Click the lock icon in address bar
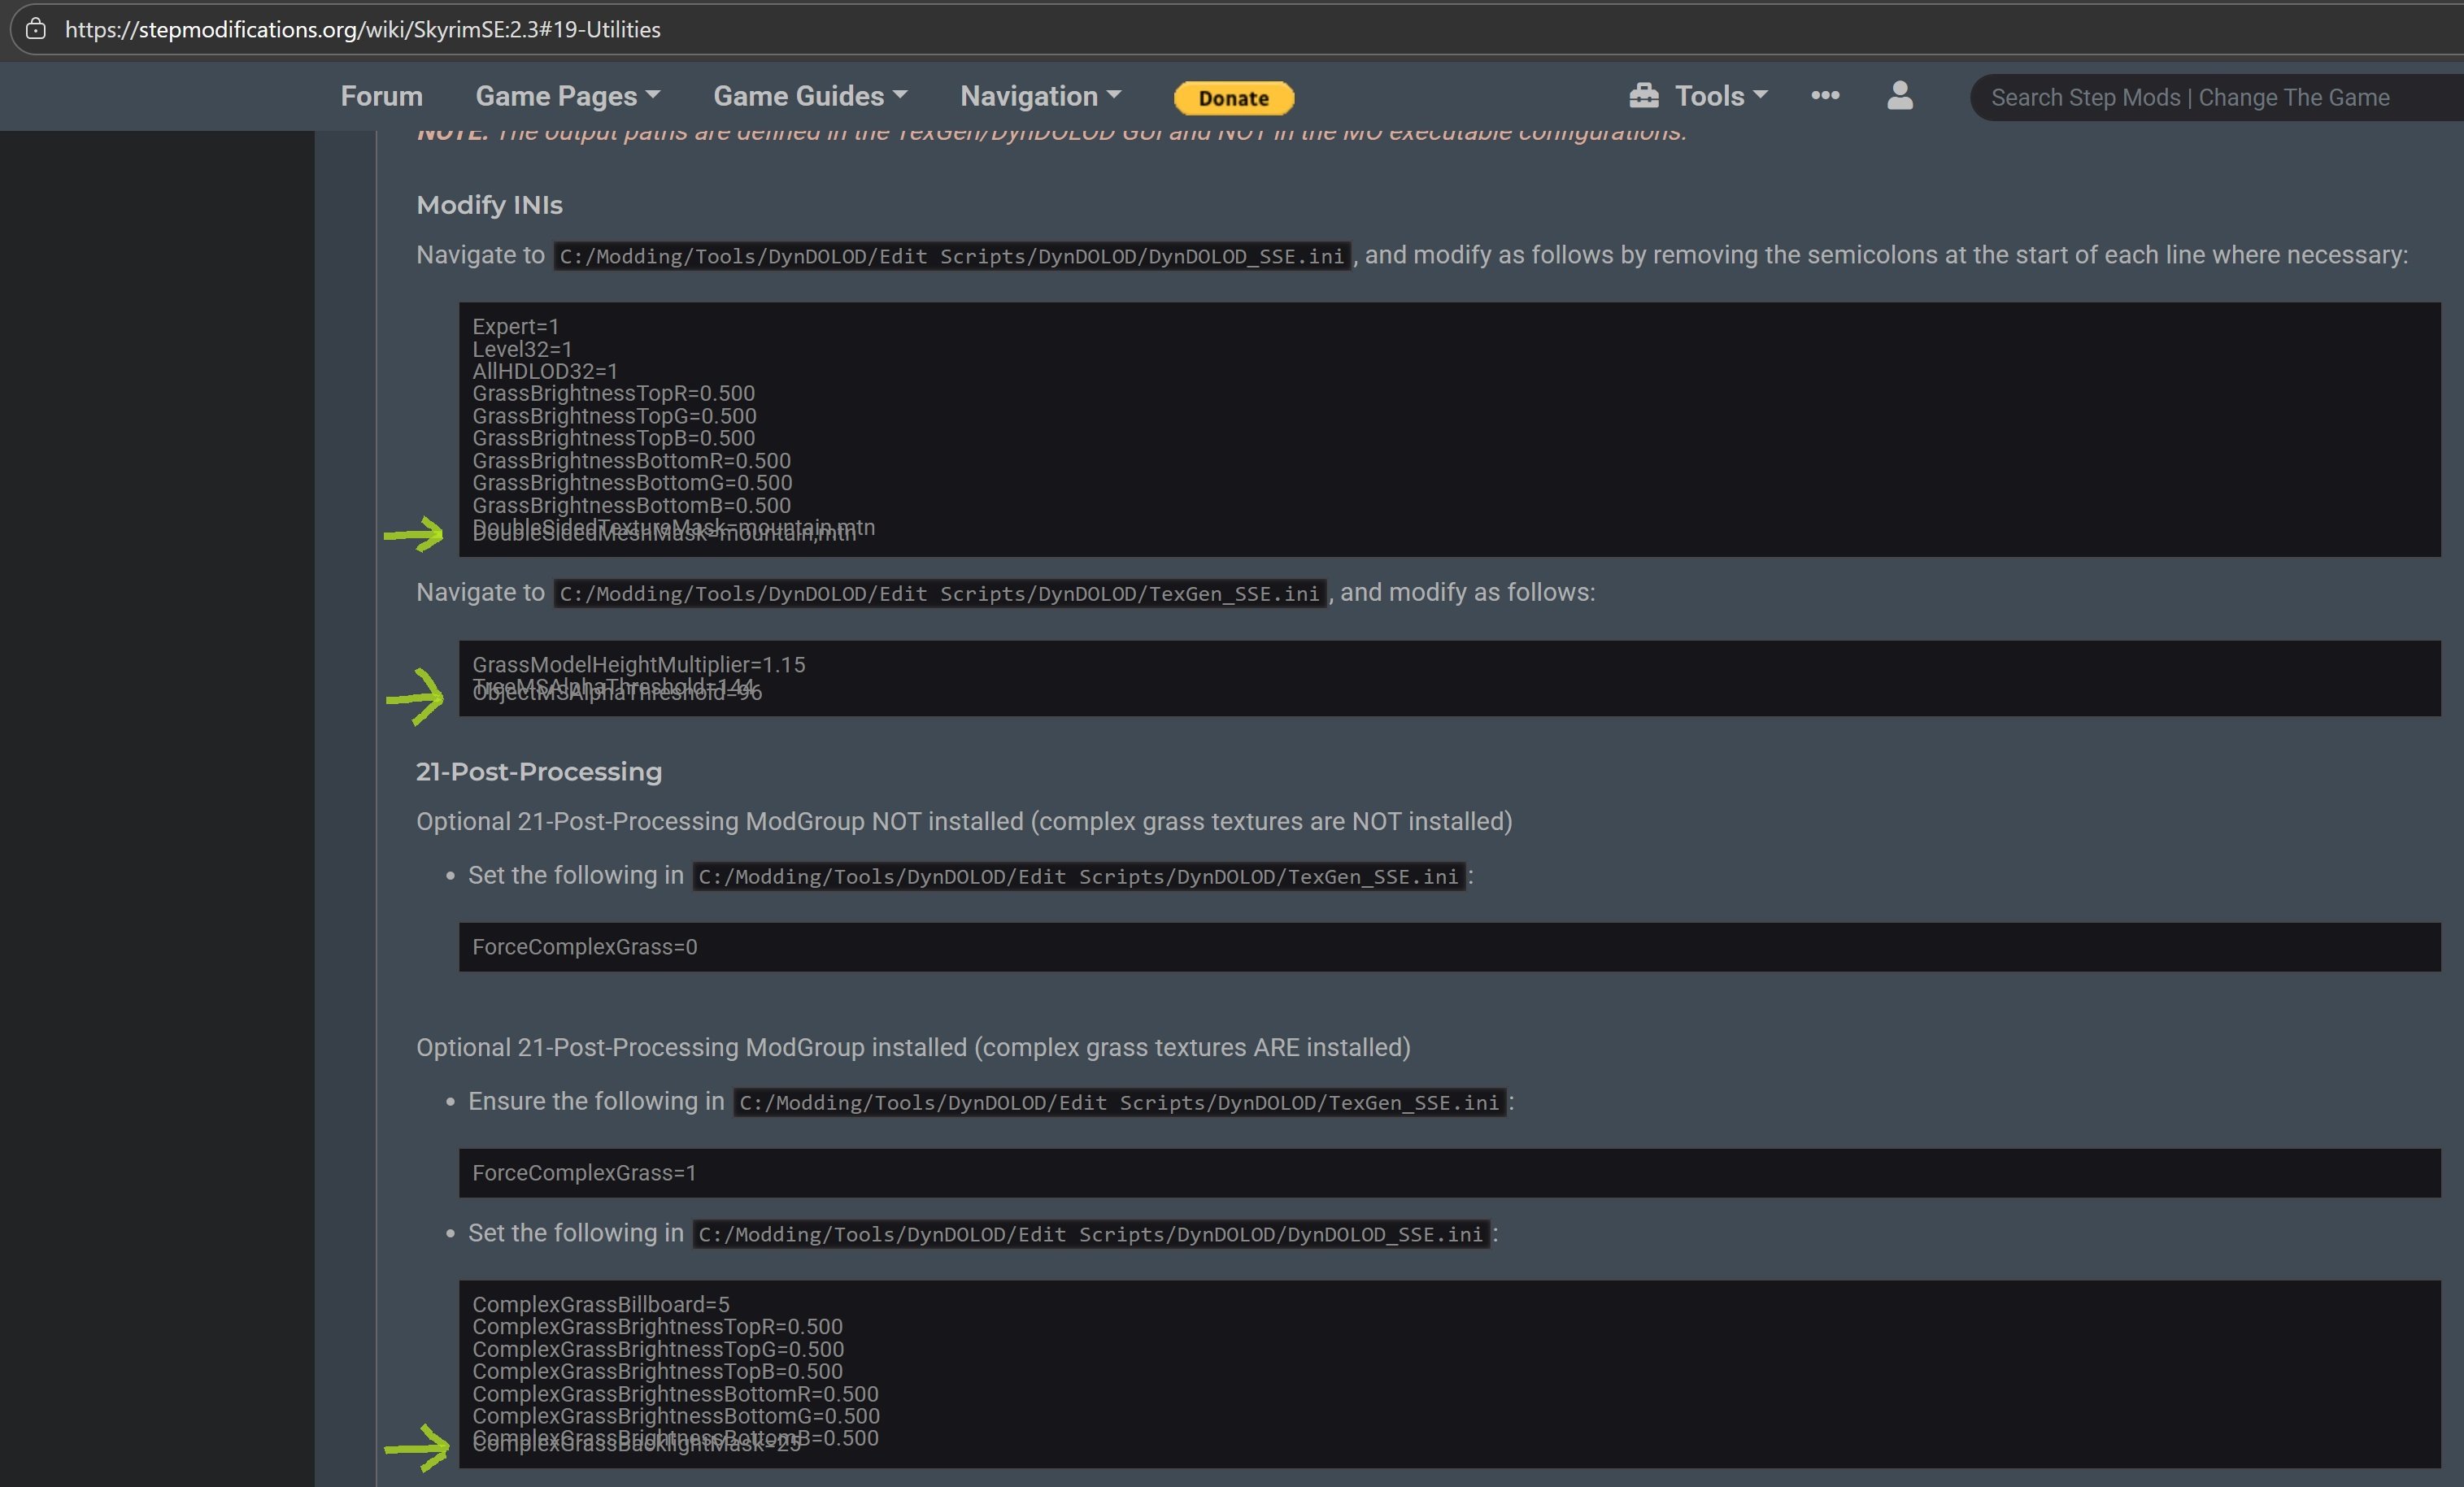This screenshot has height=1487, width=2464. [36, 29]
